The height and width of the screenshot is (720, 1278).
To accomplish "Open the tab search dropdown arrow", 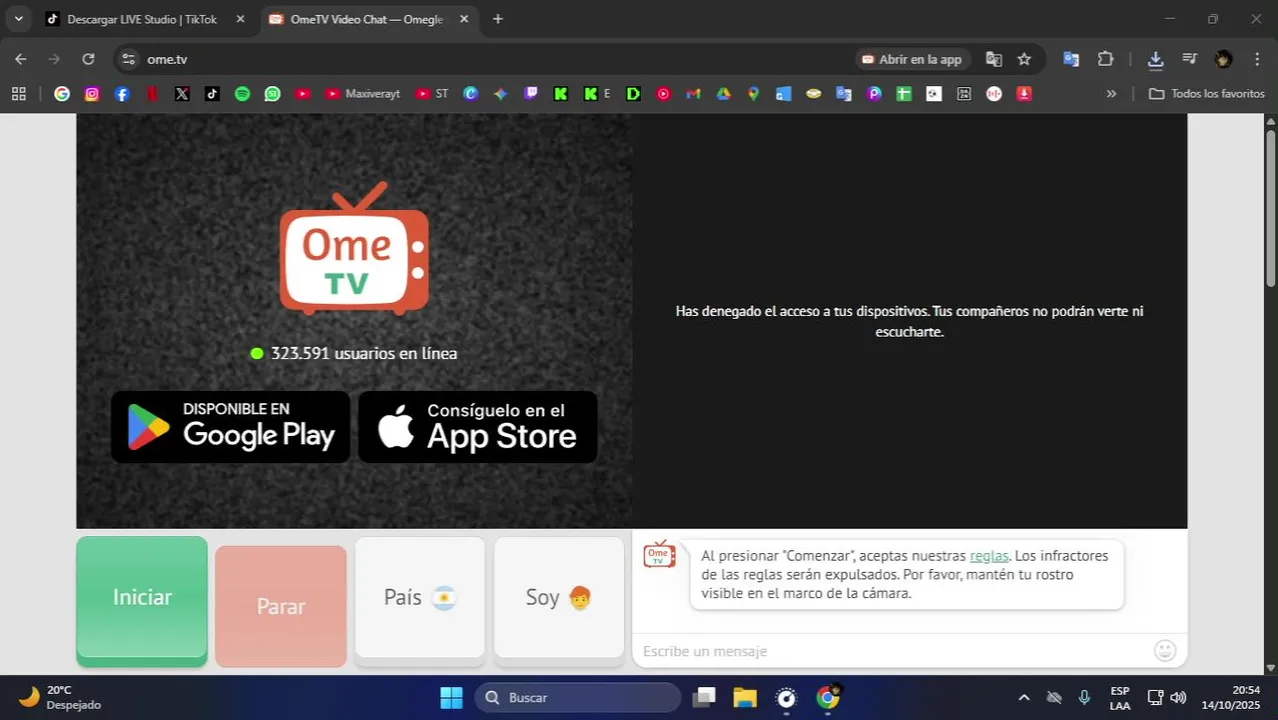I will (18, 19).
